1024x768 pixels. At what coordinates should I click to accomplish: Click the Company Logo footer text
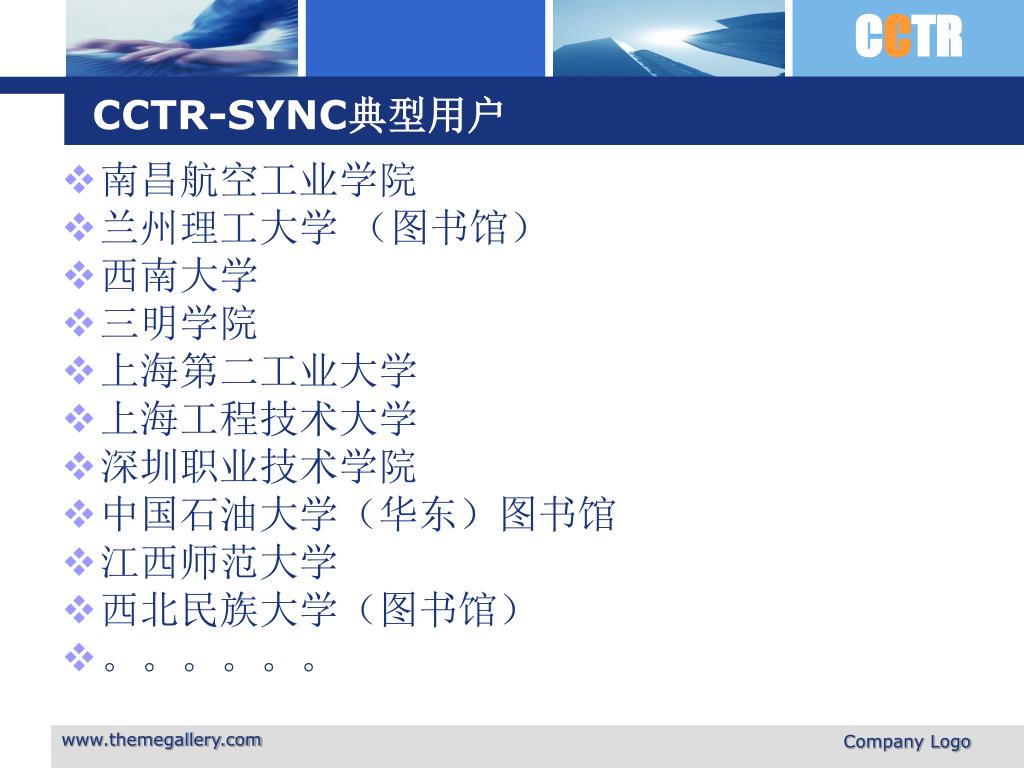906,741
